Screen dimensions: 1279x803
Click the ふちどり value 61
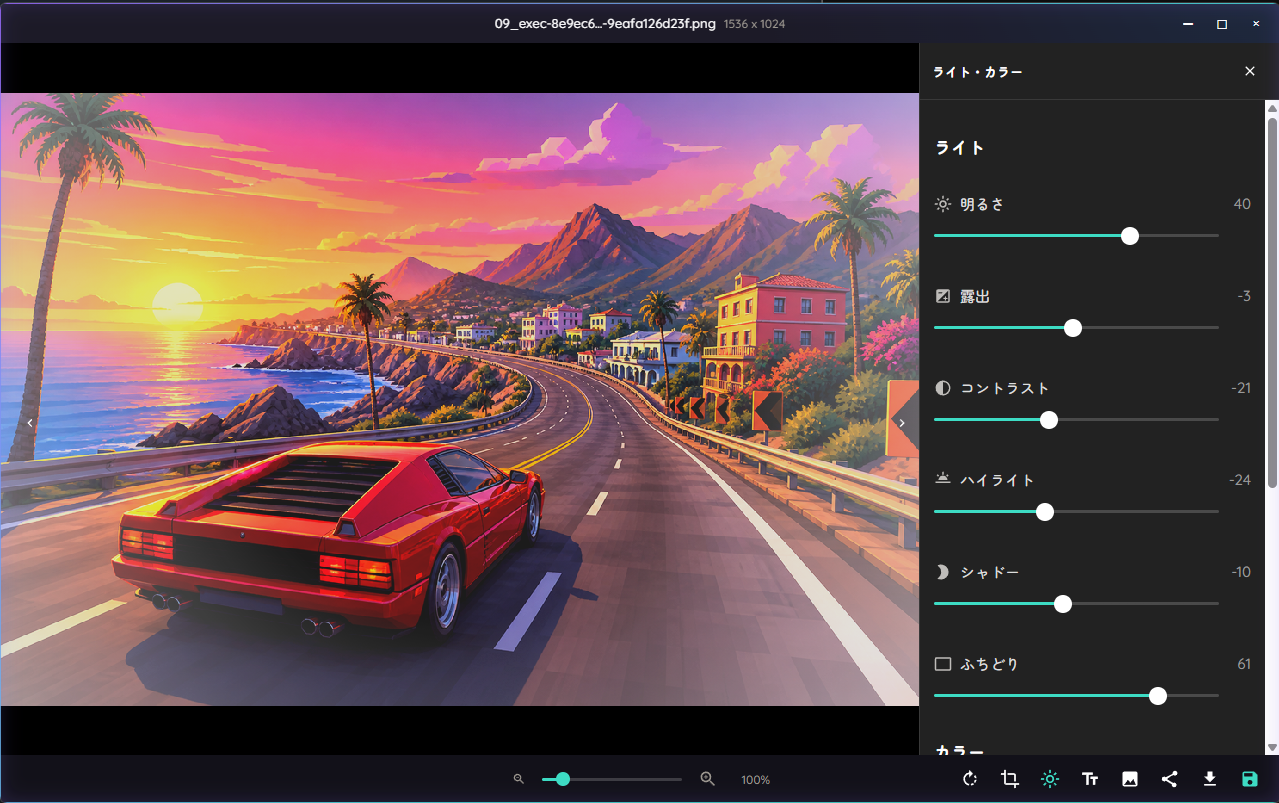click(1244, 664)
